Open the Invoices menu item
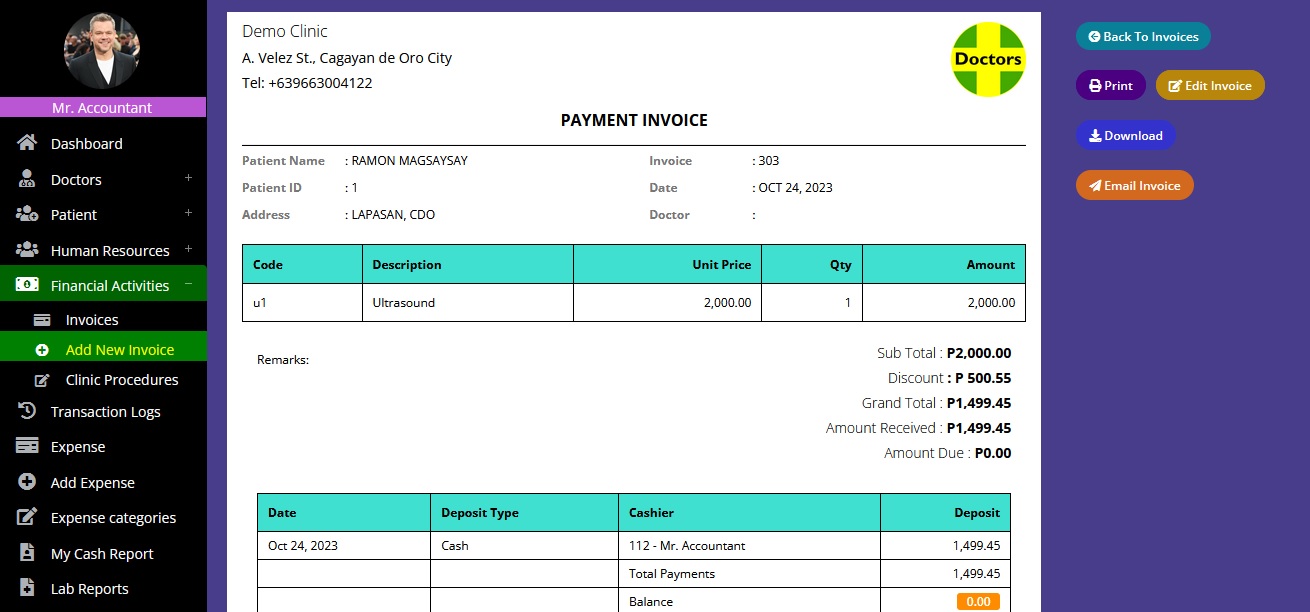This screenshot has height=612, width=1310. 92,320
